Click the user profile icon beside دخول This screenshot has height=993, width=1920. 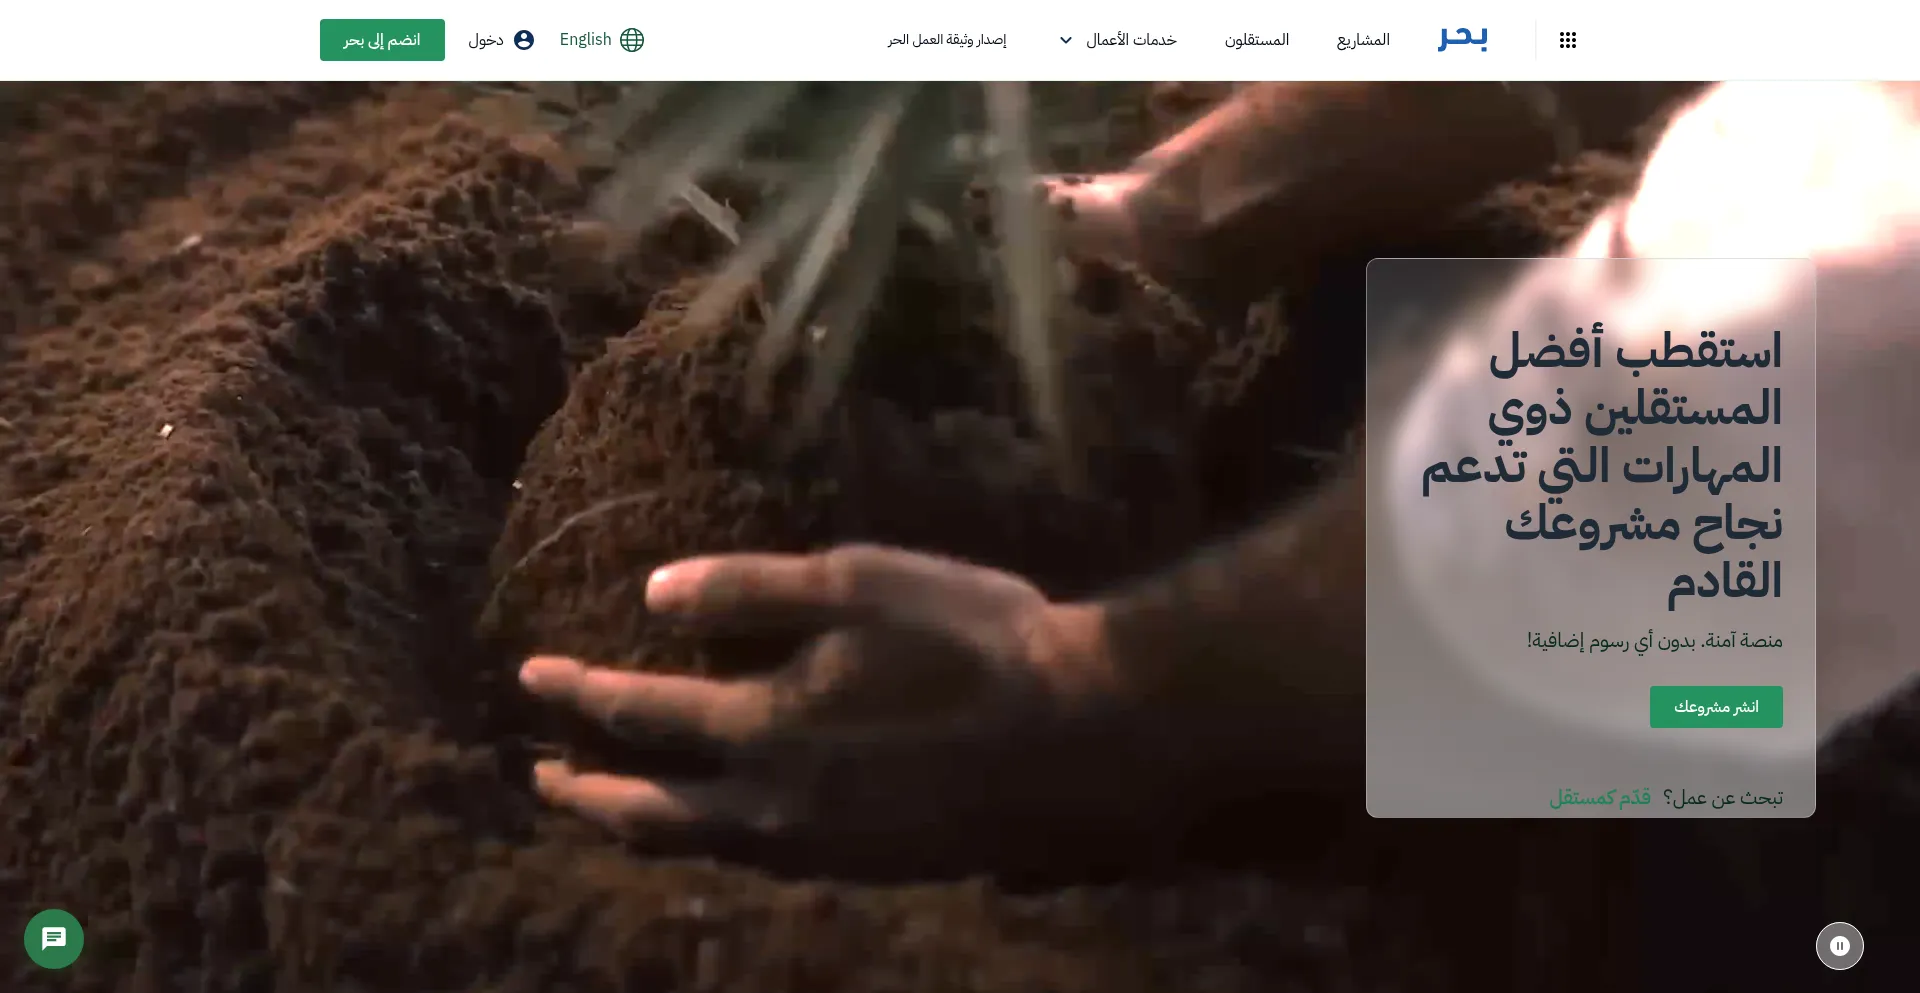point(524,40)
